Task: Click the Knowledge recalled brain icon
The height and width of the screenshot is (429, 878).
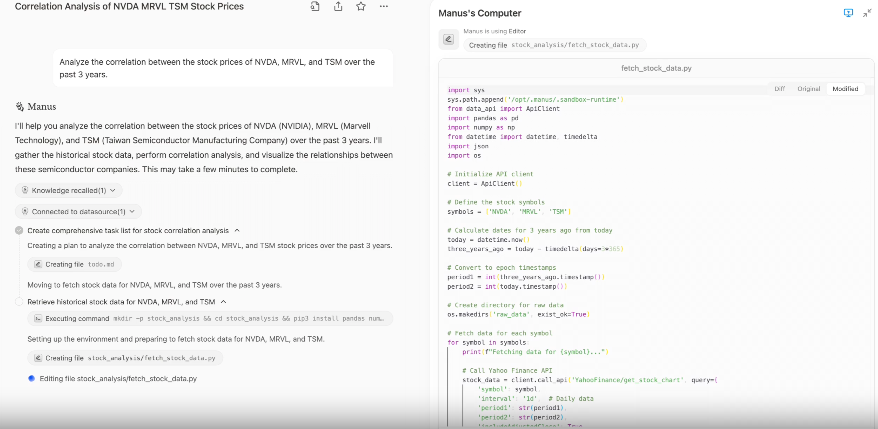Action: click(25, 190)
